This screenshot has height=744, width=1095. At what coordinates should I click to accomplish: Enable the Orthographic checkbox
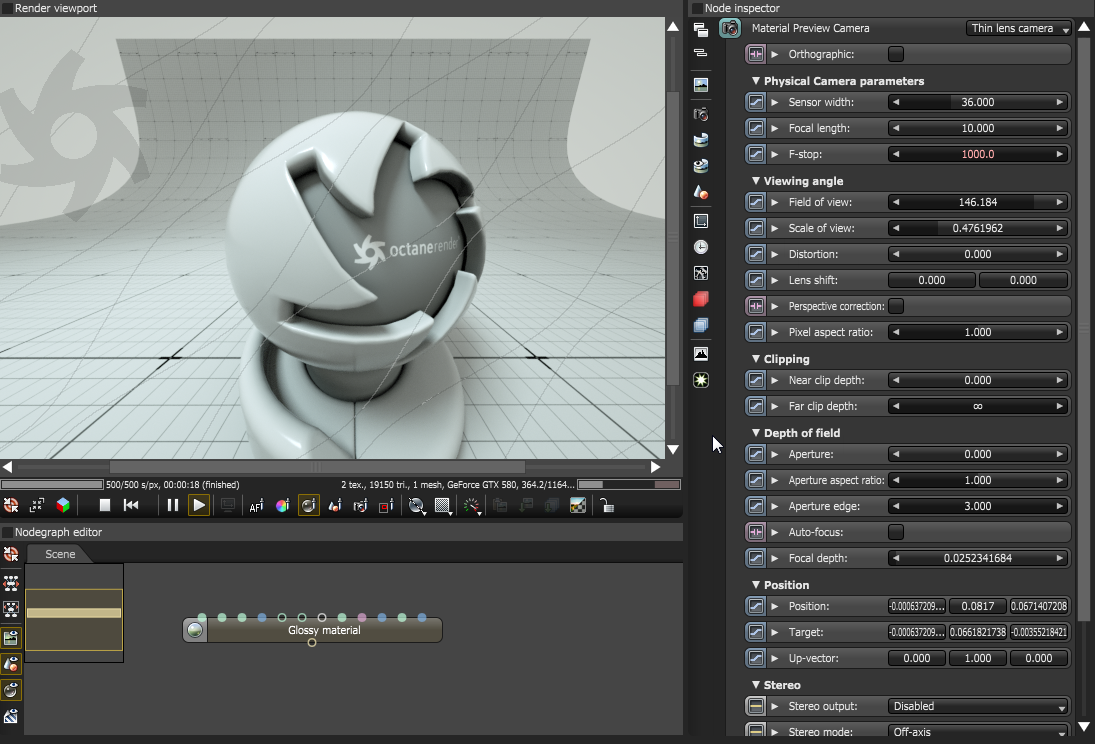pyautogui.click(x=895, y=54)
